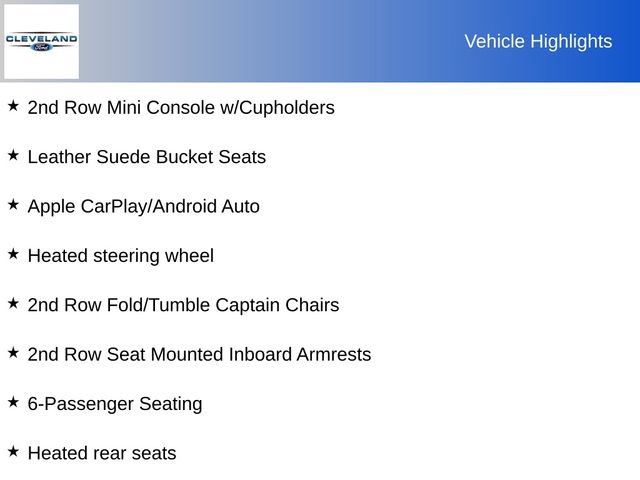Click the Cleveland Ford dealership logo
Image resolution: width=640 pixels, height=480 pixels.
(x=41, y=41)
